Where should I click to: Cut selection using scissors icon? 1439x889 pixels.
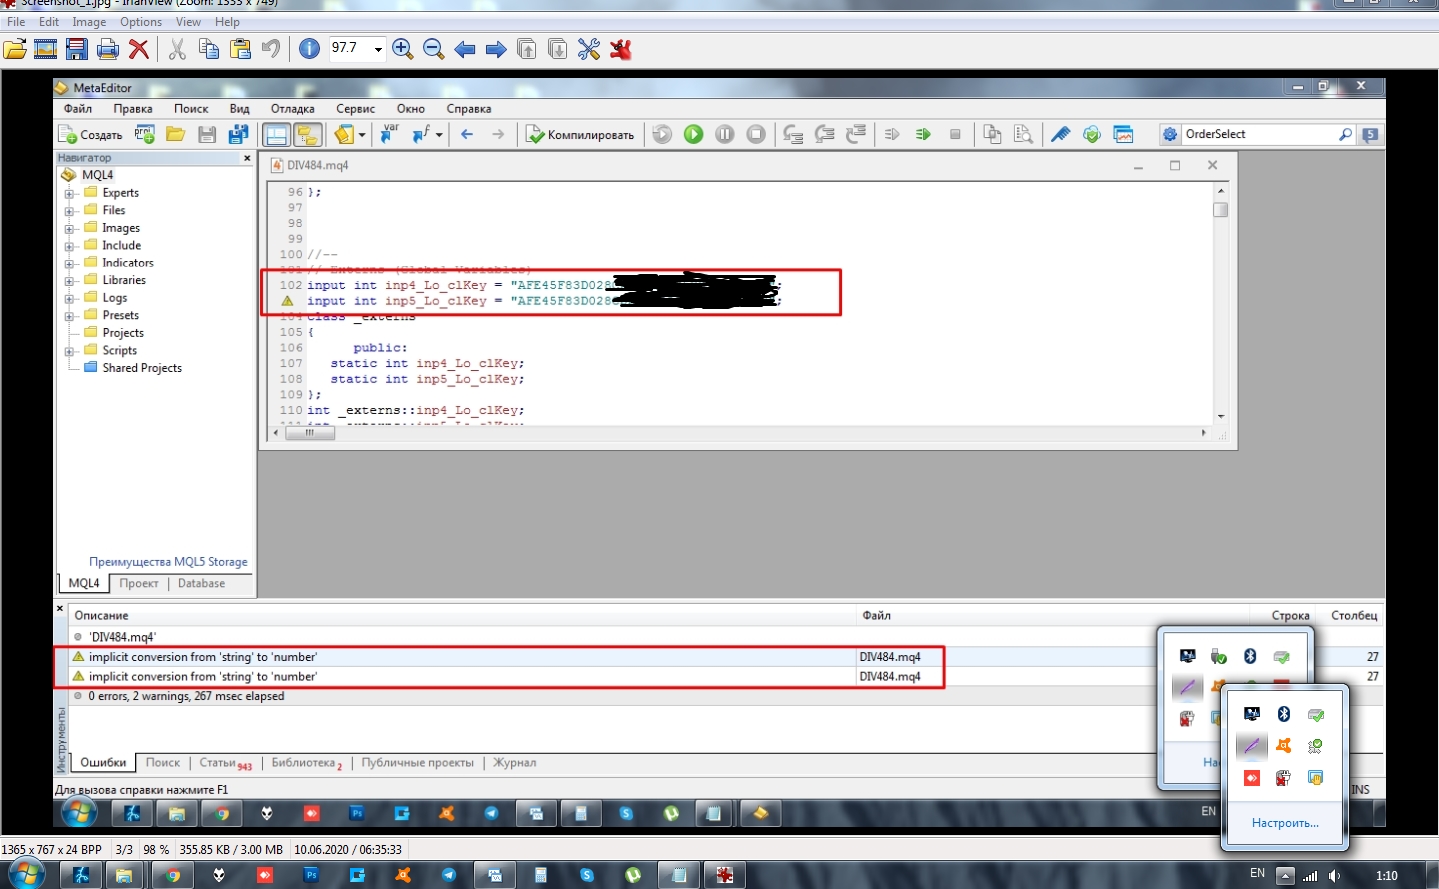[178, 49]
